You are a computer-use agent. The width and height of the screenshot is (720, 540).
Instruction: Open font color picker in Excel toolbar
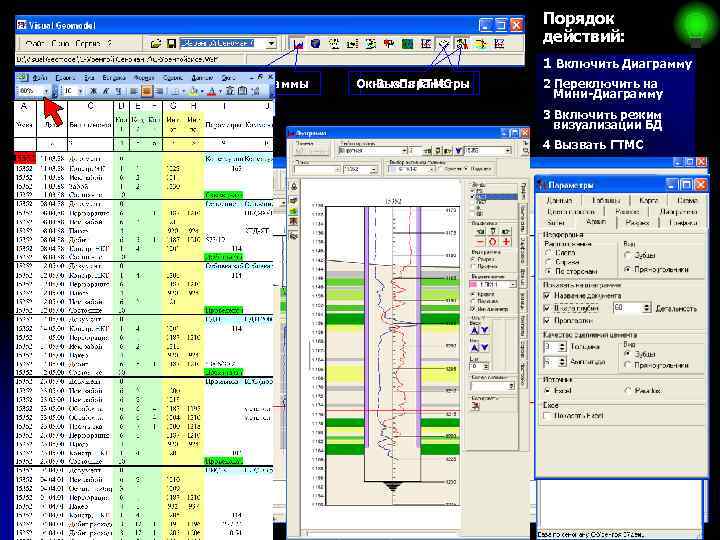coord(212,91)
